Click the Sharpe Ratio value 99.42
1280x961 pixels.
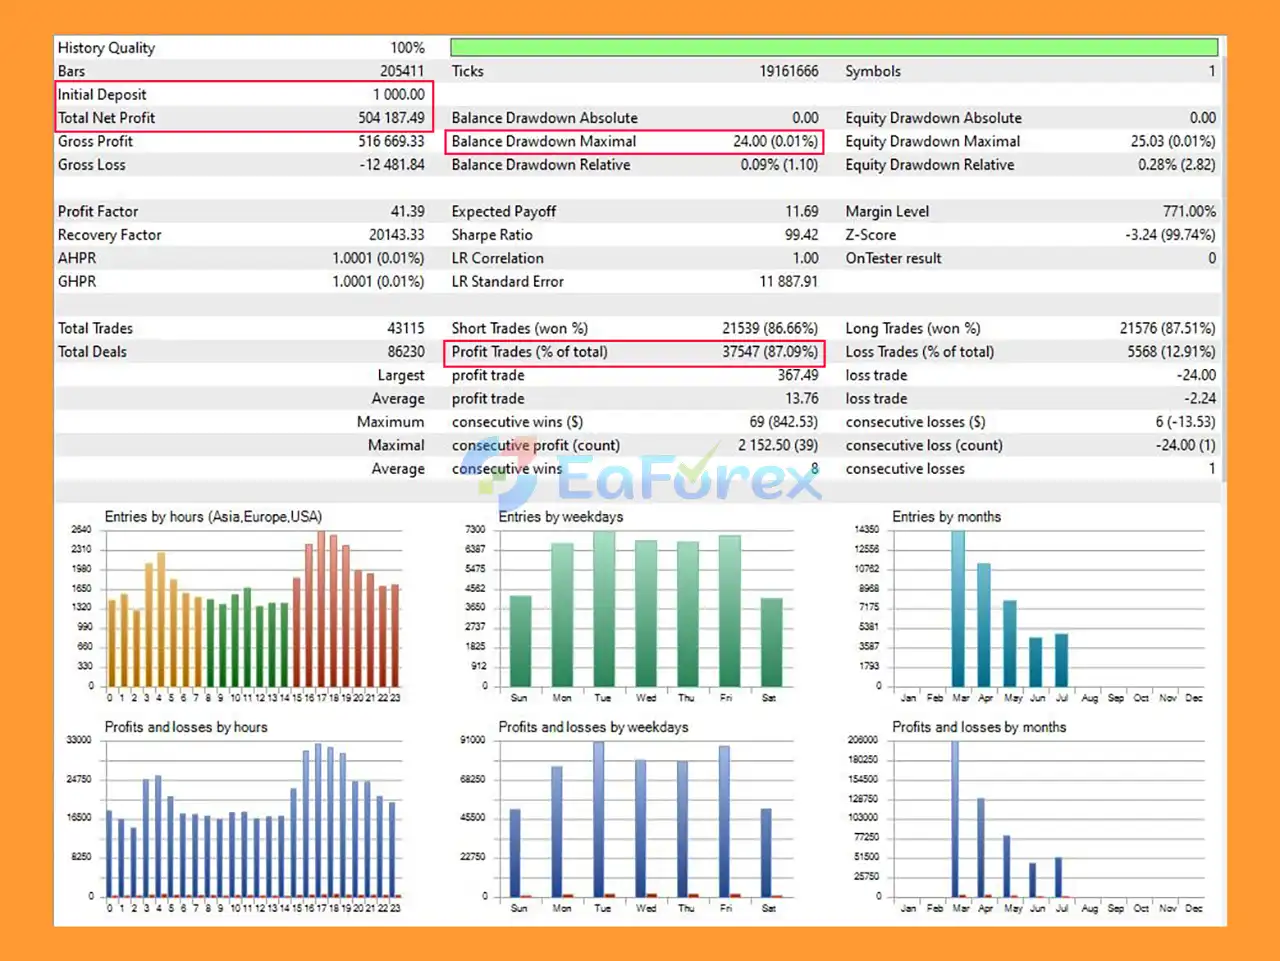click(x=801, y=235)
